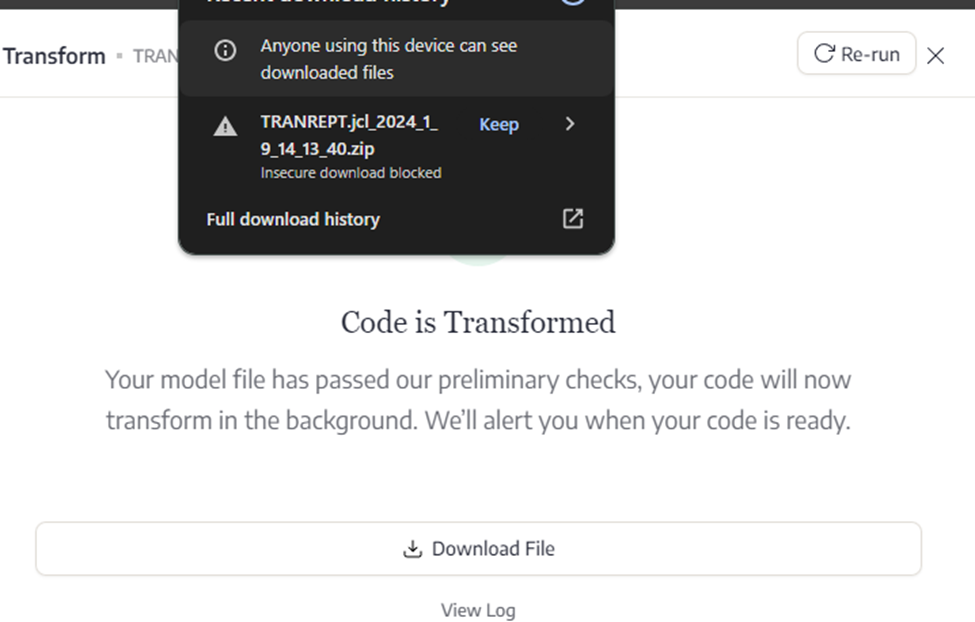Image resolution: width=975 pixels, height=622 pixels.
Task: Click the warning icon next to TRANREPT zip
Action: [x=225, y=126]
